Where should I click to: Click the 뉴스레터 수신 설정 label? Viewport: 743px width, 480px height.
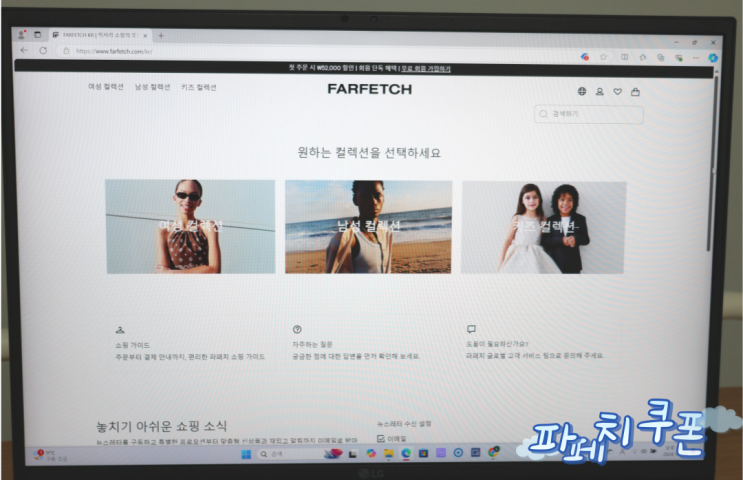coord(404,424)
